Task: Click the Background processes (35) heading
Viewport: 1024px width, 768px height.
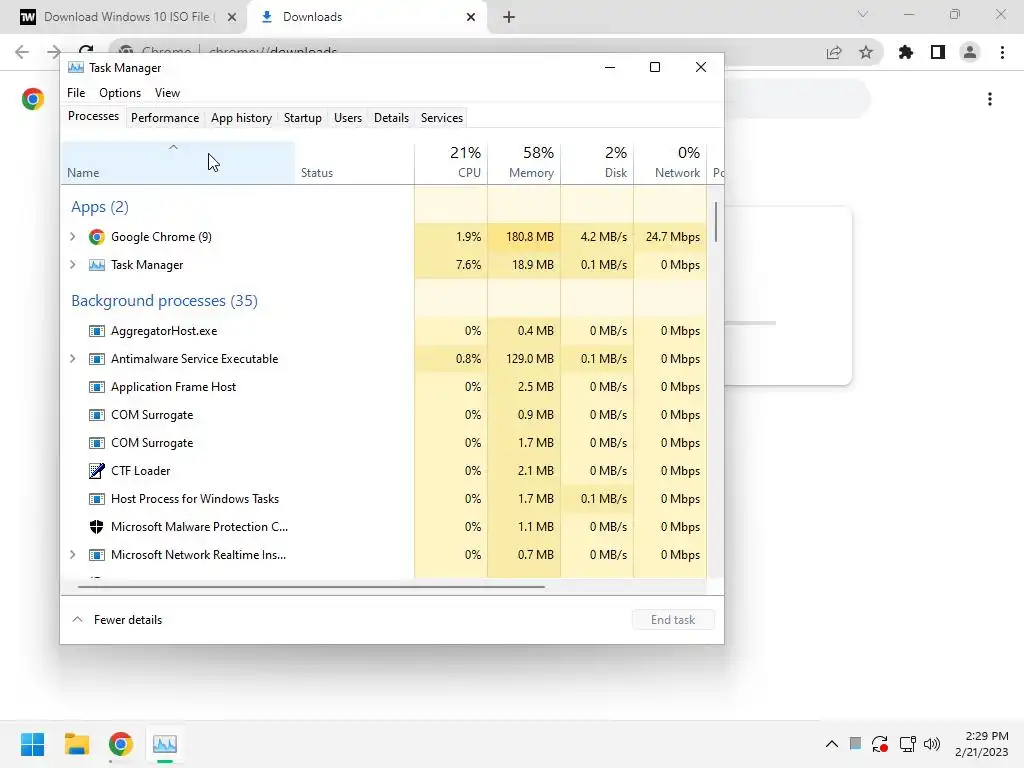Action: (165, 301)
